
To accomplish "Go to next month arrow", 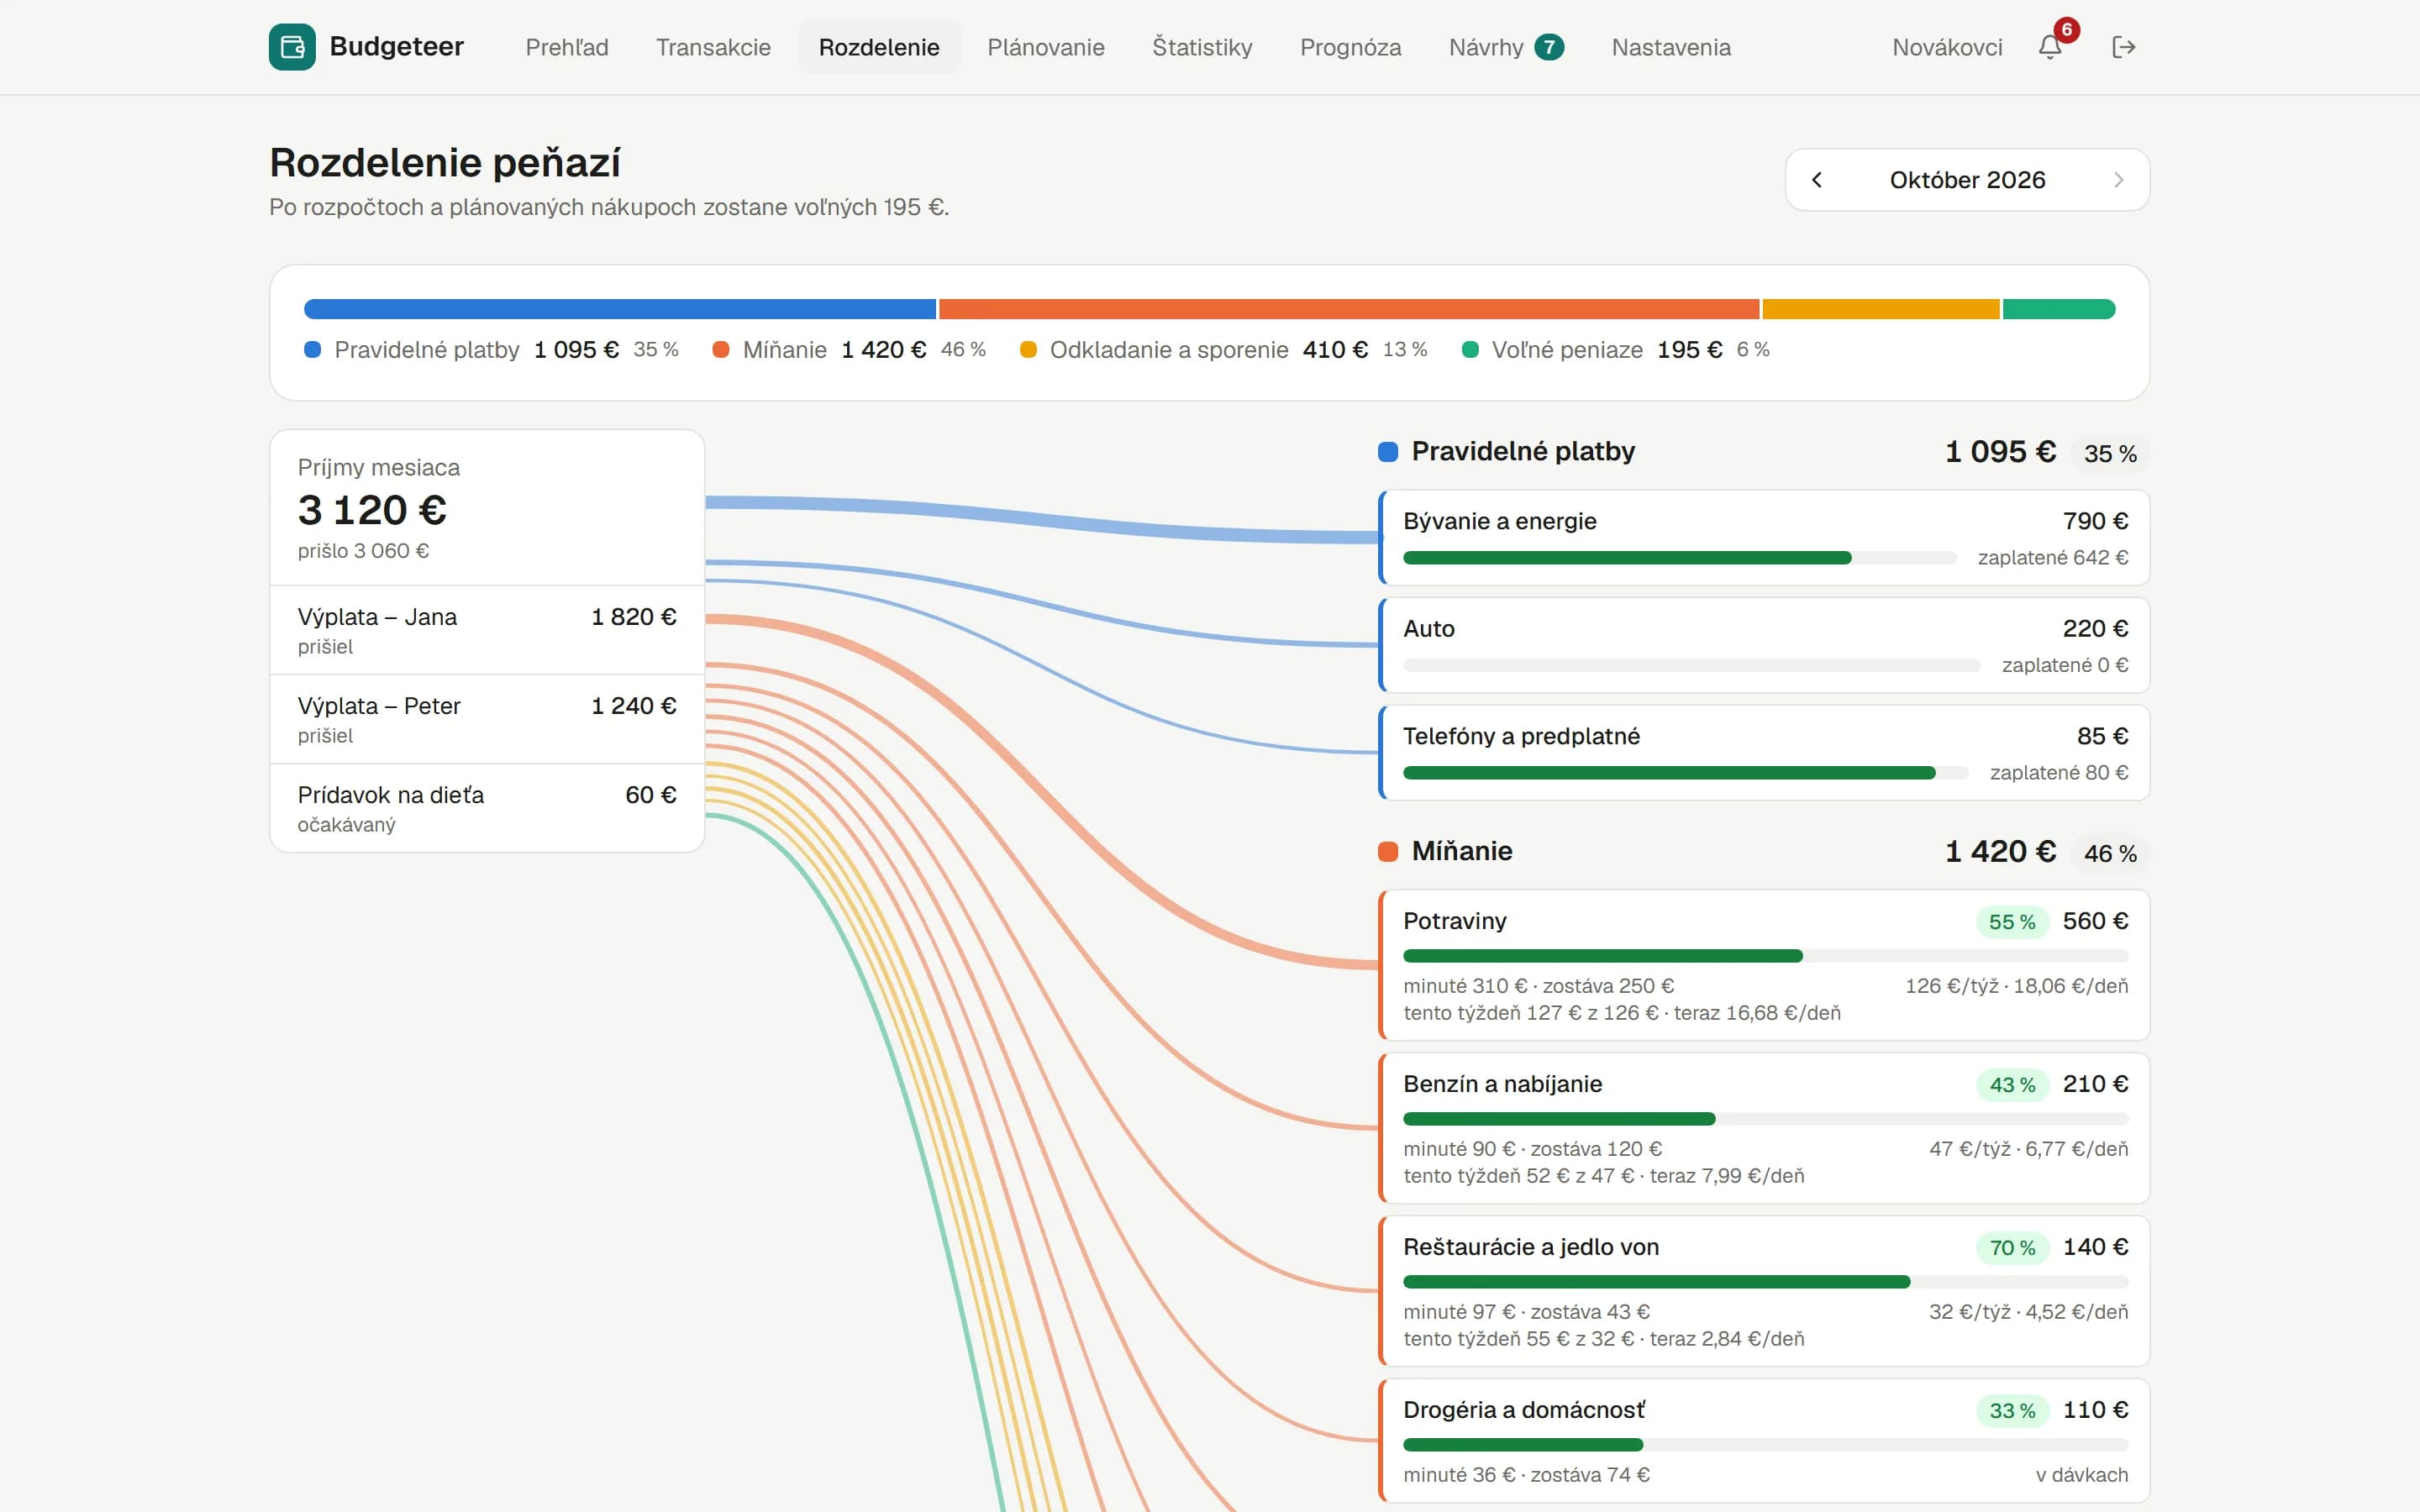I will [x=2118, y=180].
